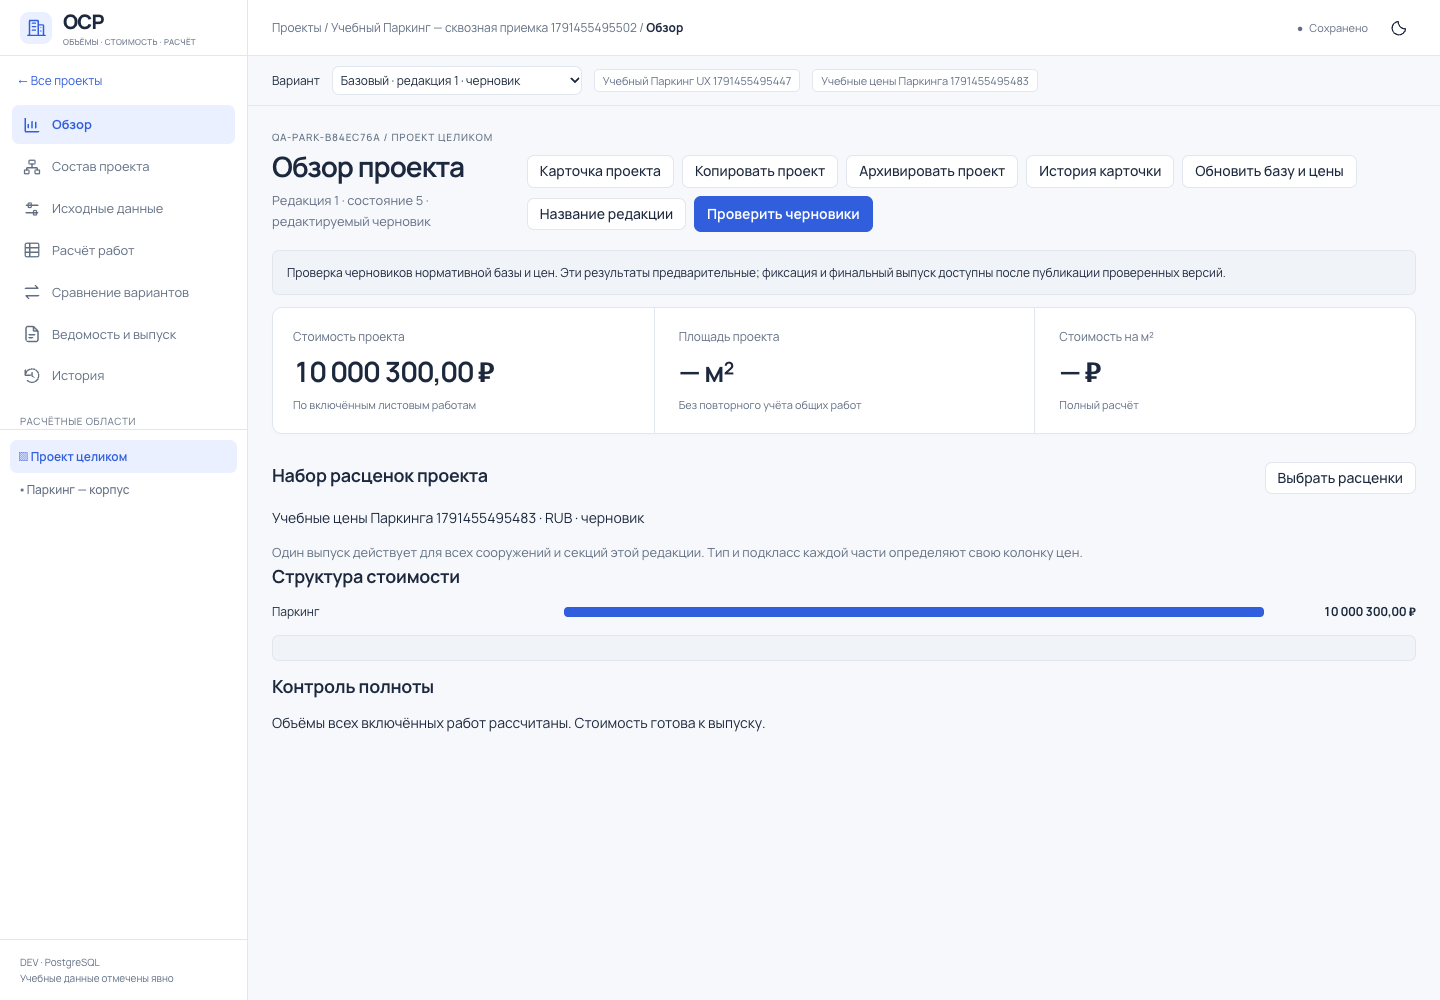Click the Состав проекта hierarchy icon

coord(32,167)
